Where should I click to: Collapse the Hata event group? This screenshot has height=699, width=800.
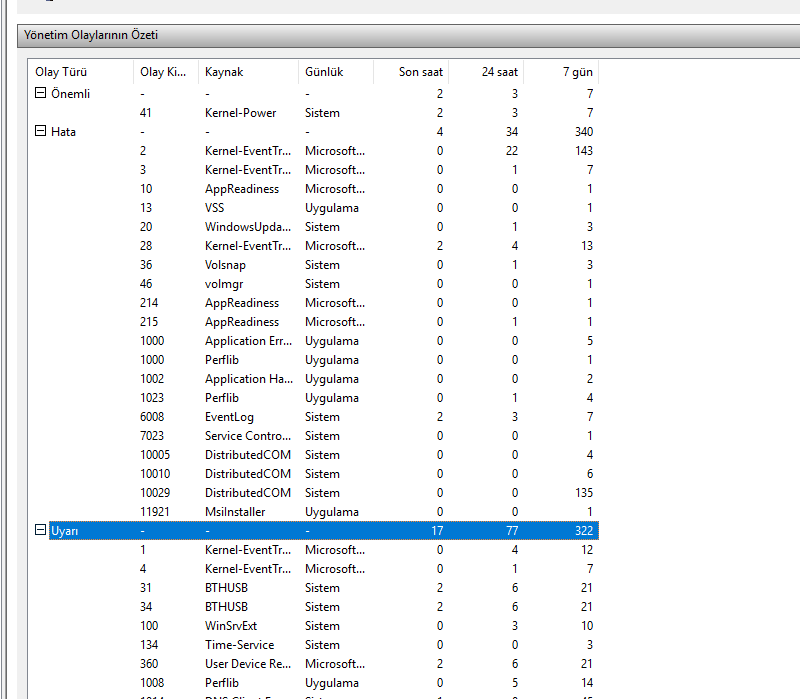point(40,131)
